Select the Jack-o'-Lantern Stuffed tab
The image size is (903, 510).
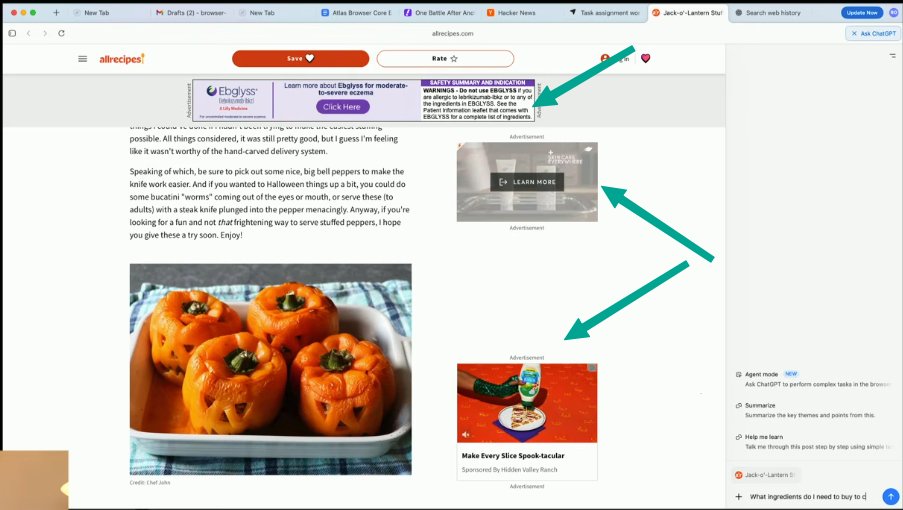click(688, 13)
